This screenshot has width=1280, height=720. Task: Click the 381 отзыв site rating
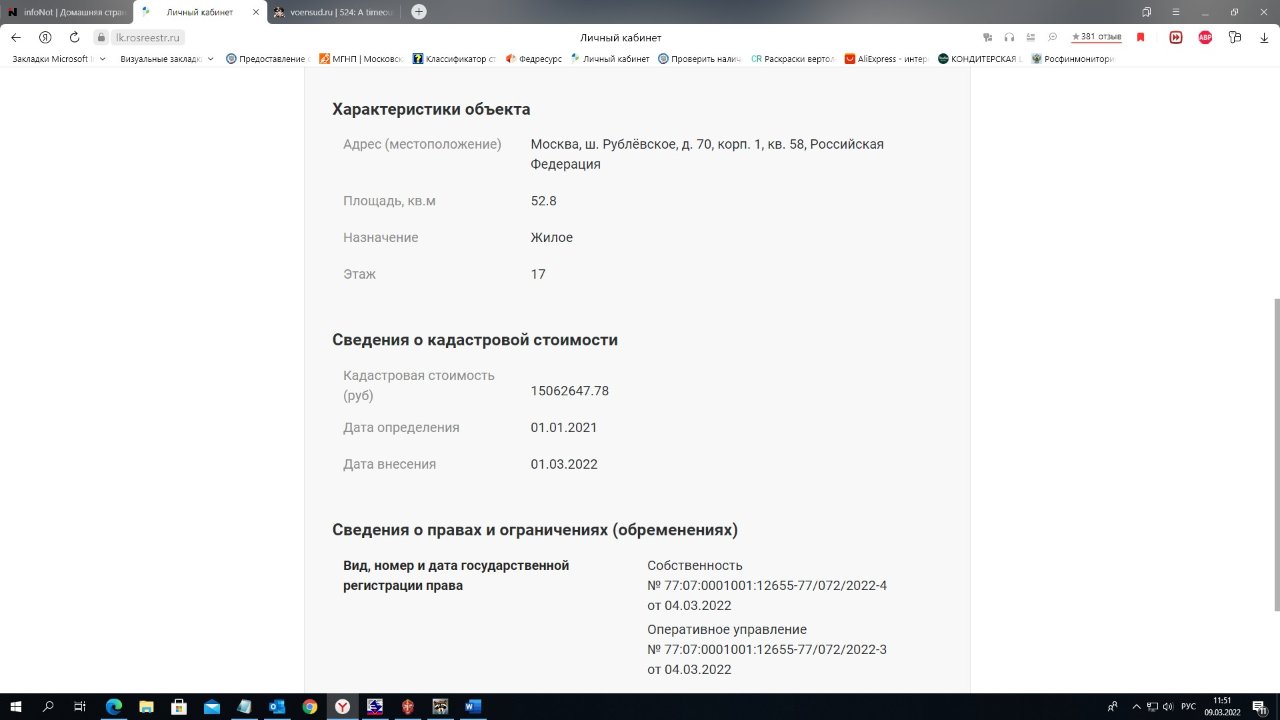pyautogui.click(x=1096, y=37)
